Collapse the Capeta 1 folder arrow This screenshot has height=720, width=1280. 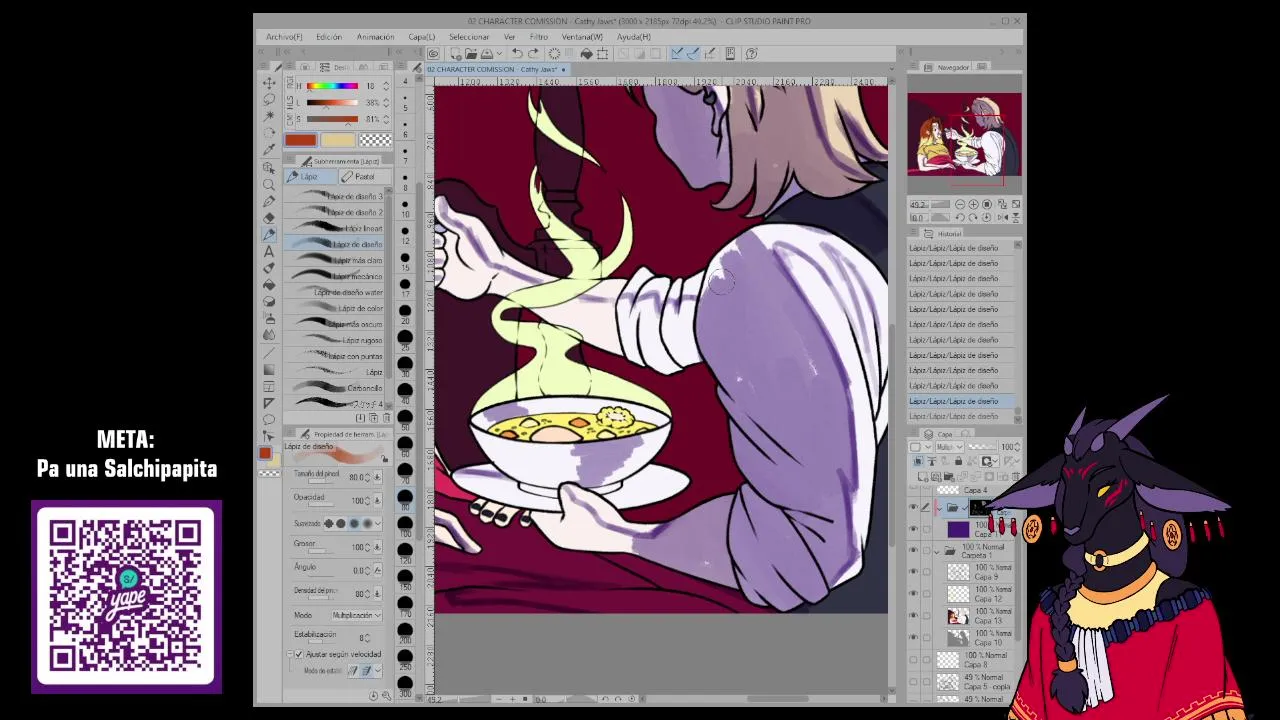pyautogui.click(x=937, y=551)
